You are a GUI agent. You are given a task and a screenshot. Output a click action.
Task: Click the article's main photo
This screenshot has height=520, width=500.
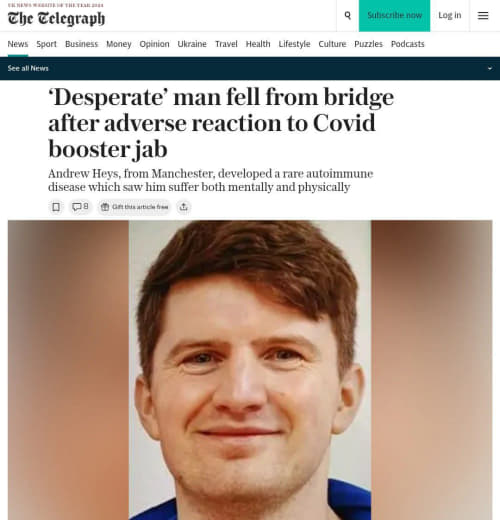(250, 370)
